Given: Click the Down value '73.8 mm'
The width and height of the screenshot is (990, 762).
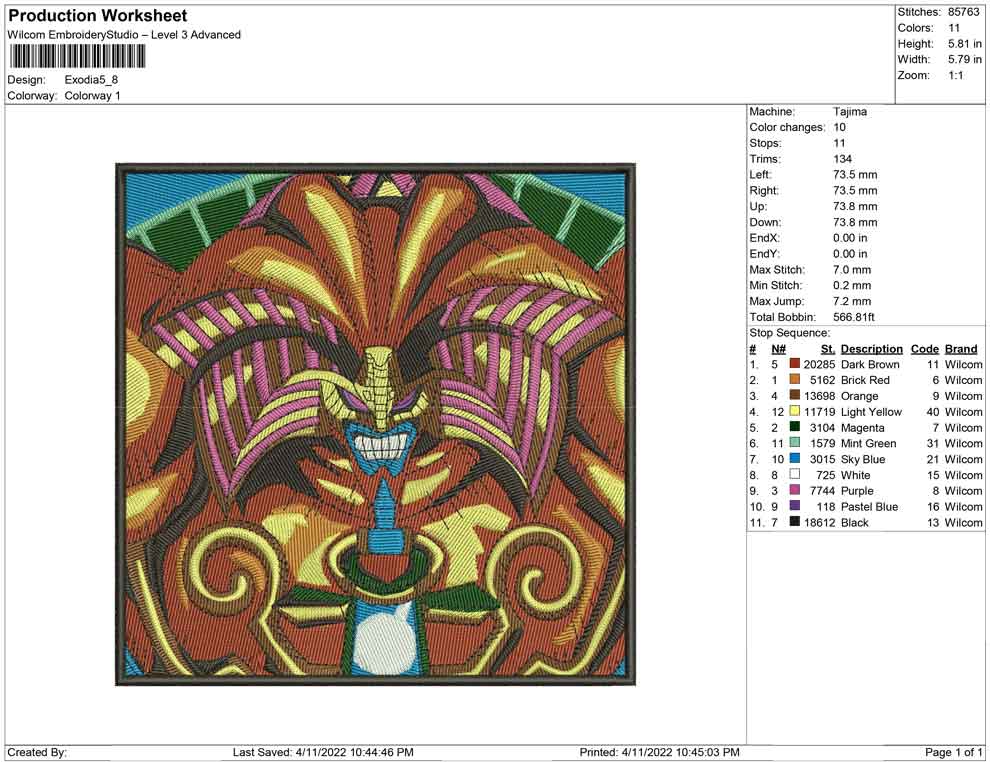Looking at the screenshot, I should 855,222.
